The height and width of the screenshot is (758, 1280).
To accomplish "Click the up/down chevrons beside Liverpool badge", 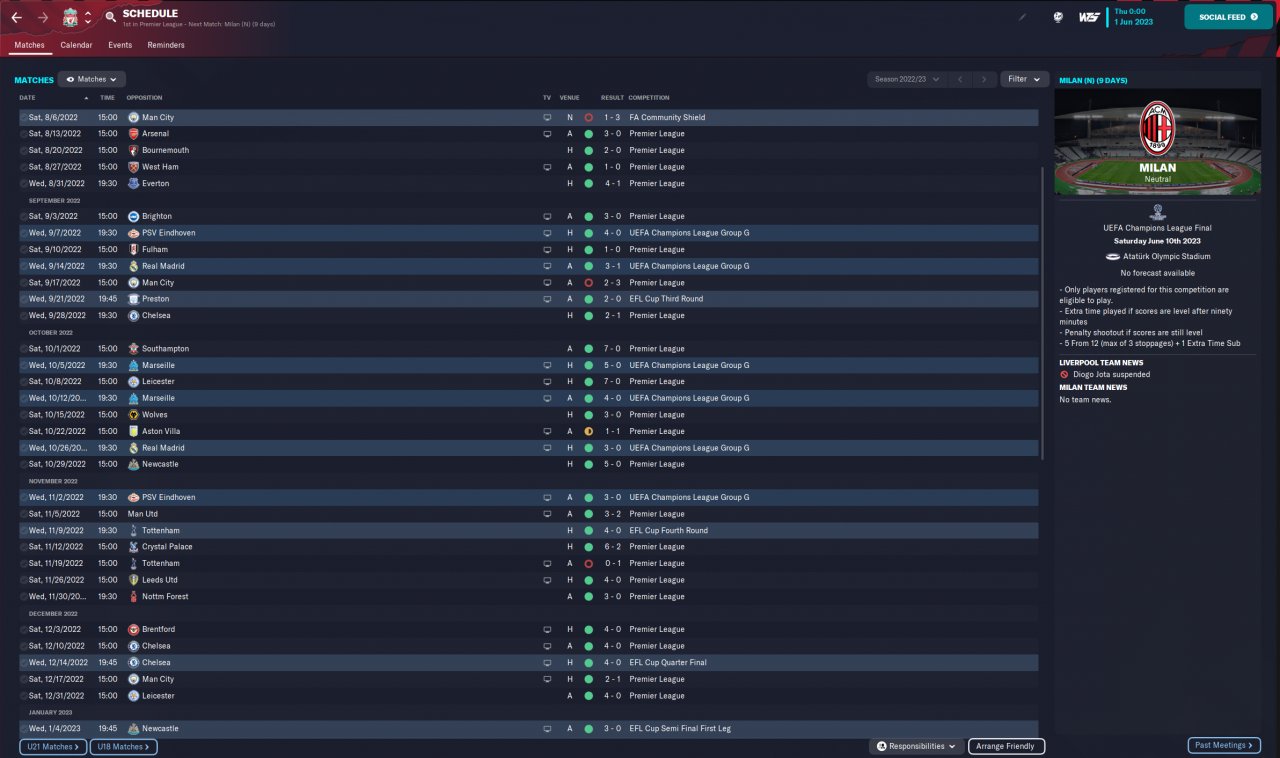I will coord(88,17).
